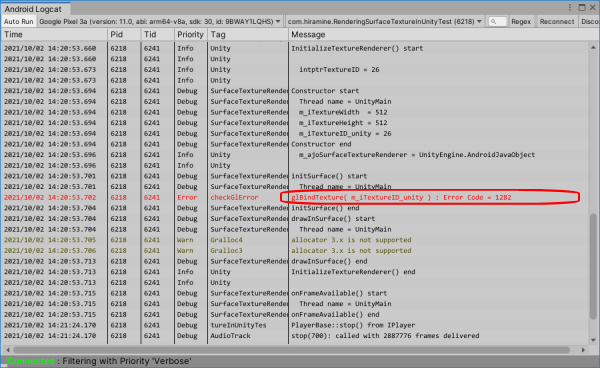
Task: Toggle the Regex search option
Action: pyautogui.click(x=521, y=21)
